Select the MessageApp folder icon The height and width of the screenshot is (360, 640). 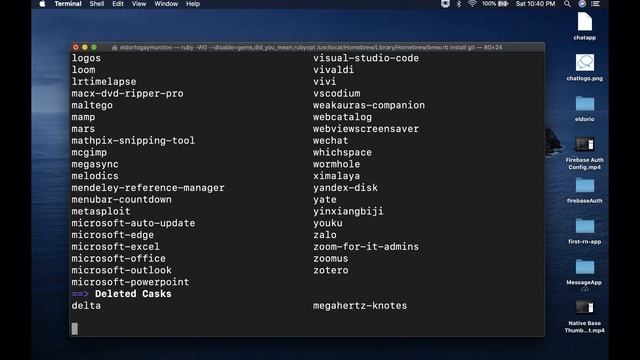(584, 267)
